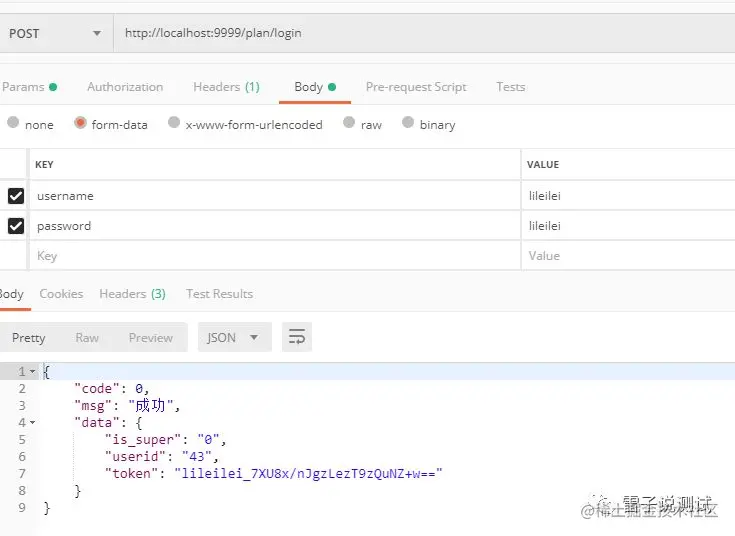Click the VALUE column header

tap(543, 165)
